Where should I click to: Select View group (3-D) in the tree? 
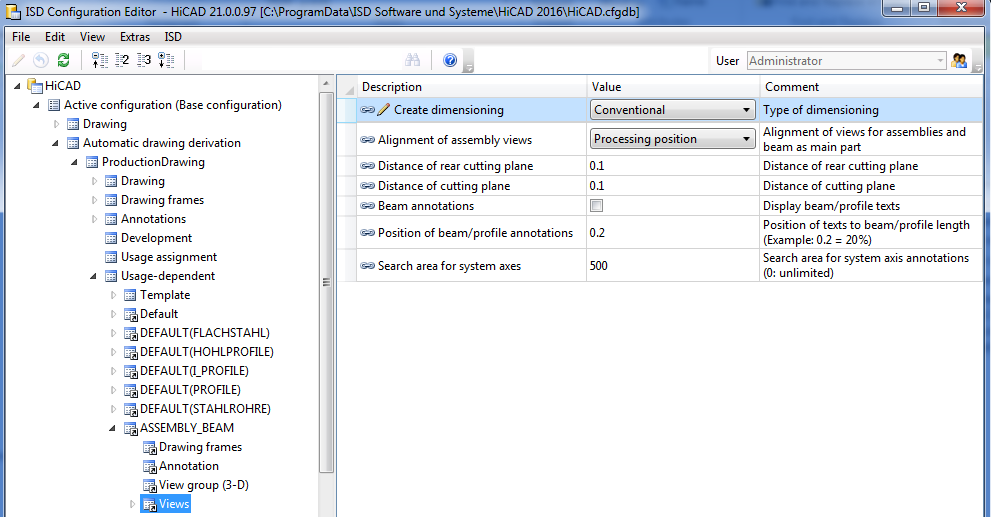(203, 485)
